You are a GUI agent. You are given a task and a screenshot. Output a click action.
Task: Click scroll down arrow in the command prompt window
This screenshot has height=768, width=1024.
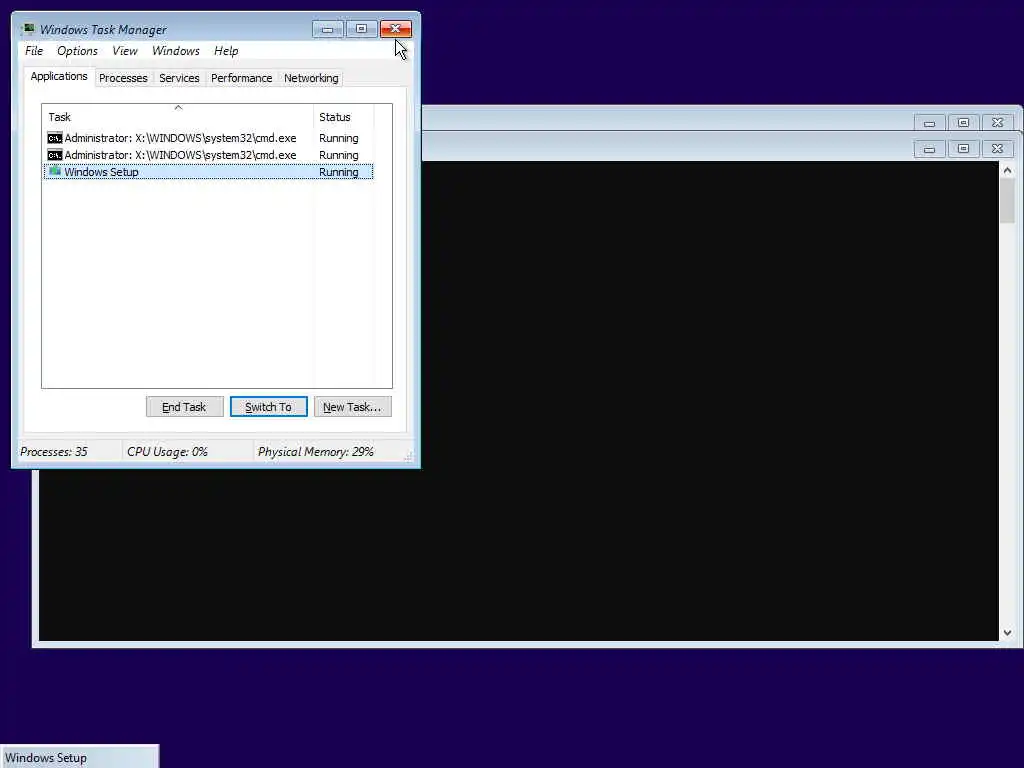[1007, 633]
